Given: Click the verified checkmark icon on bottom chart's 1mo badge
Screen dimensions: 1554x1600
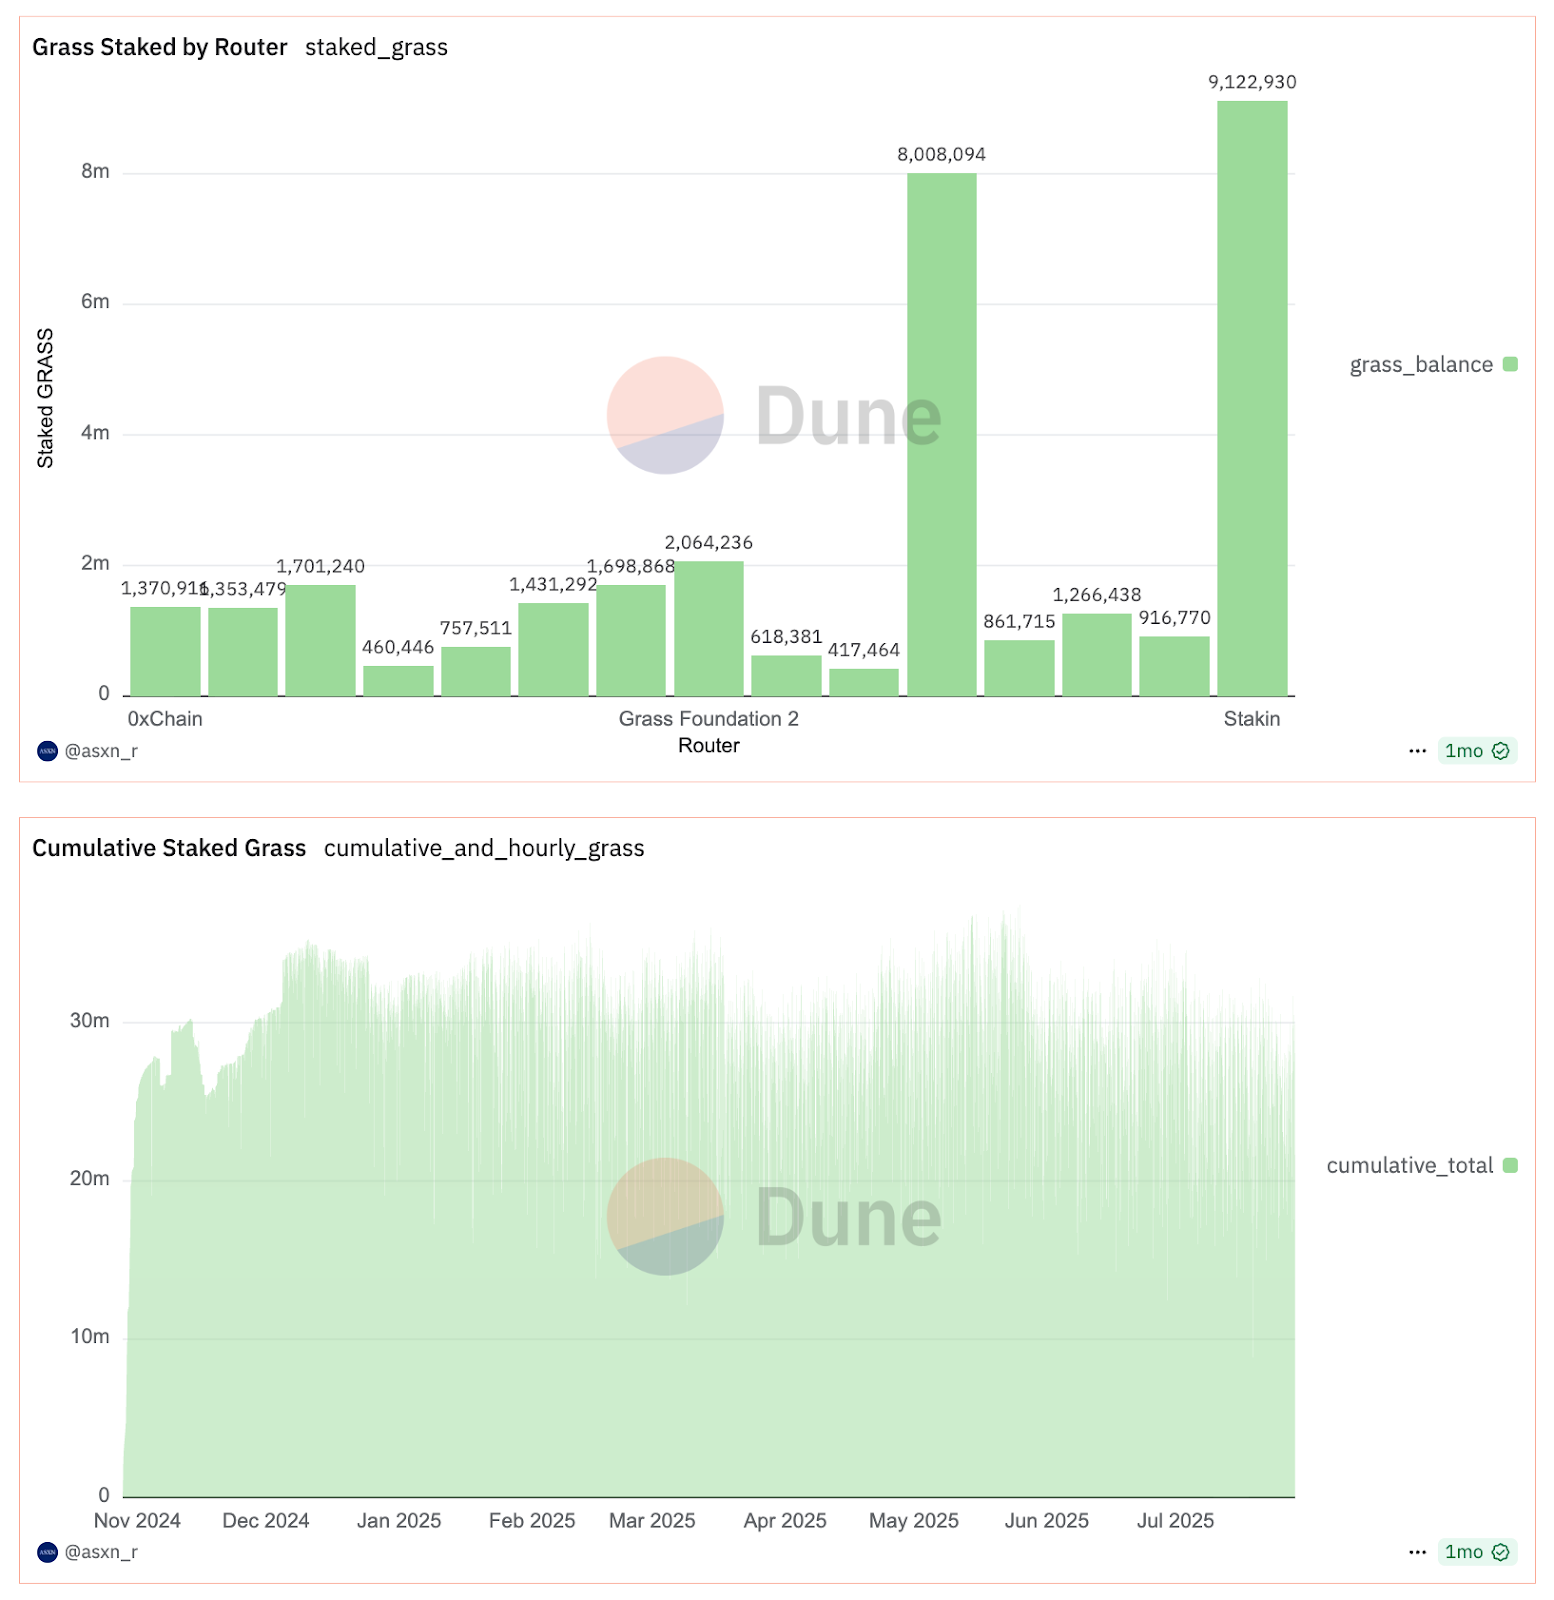Looking at the screenshot, I should pyautogui.click(x=1500, y=1552).
